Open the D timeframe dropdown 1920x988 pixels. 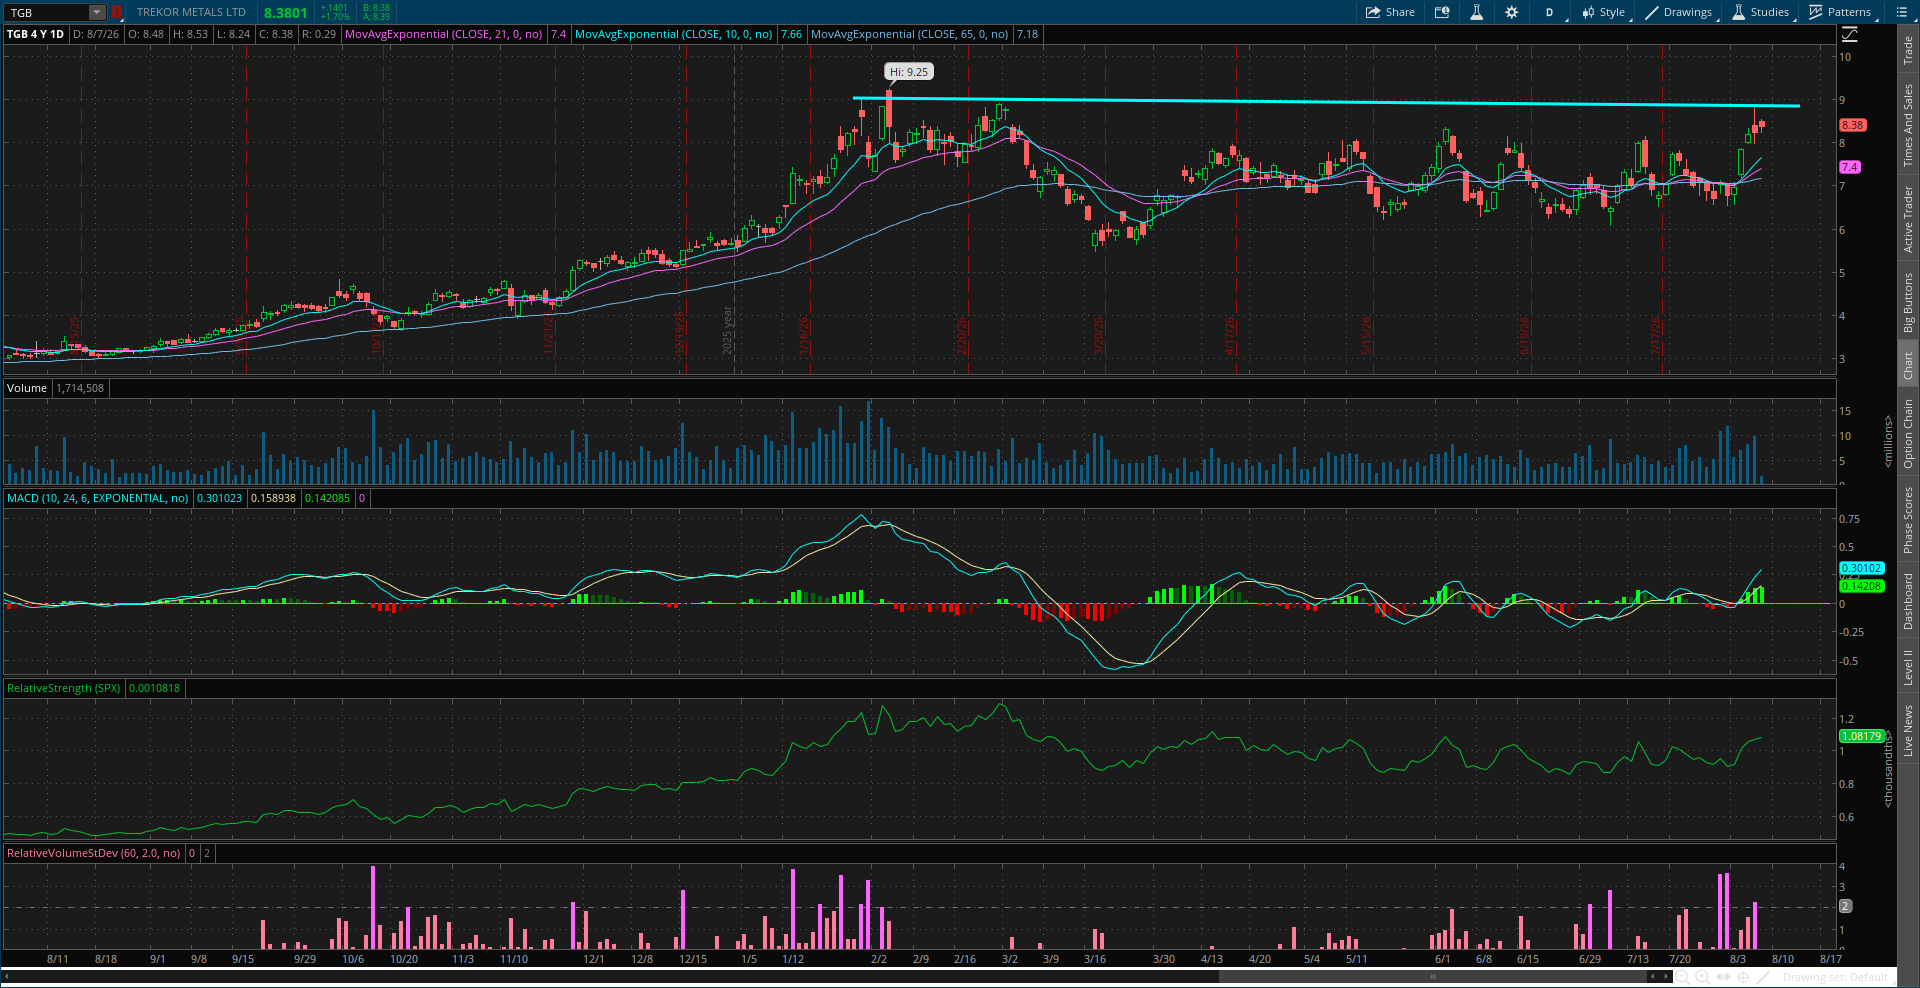click(1549, 12)
